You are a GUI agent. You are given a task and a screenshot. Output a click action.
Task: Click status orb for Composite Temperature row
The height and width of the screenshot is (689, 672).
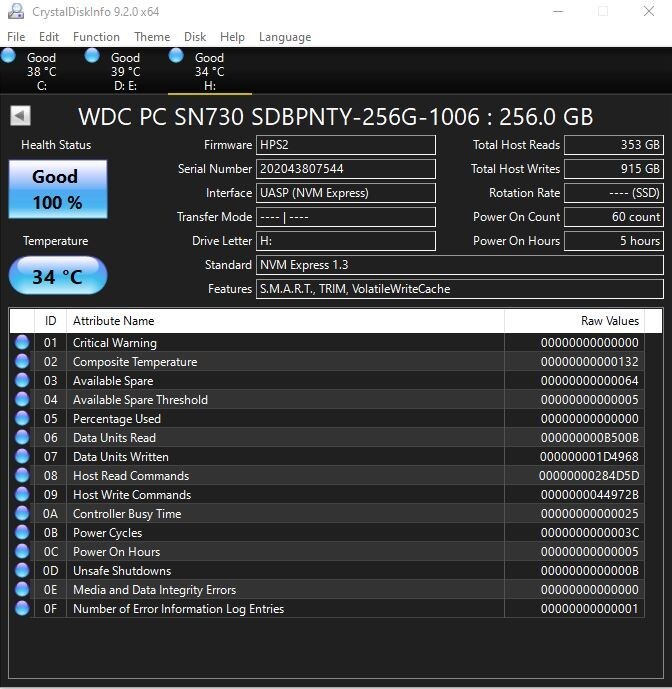click(22, 361)
